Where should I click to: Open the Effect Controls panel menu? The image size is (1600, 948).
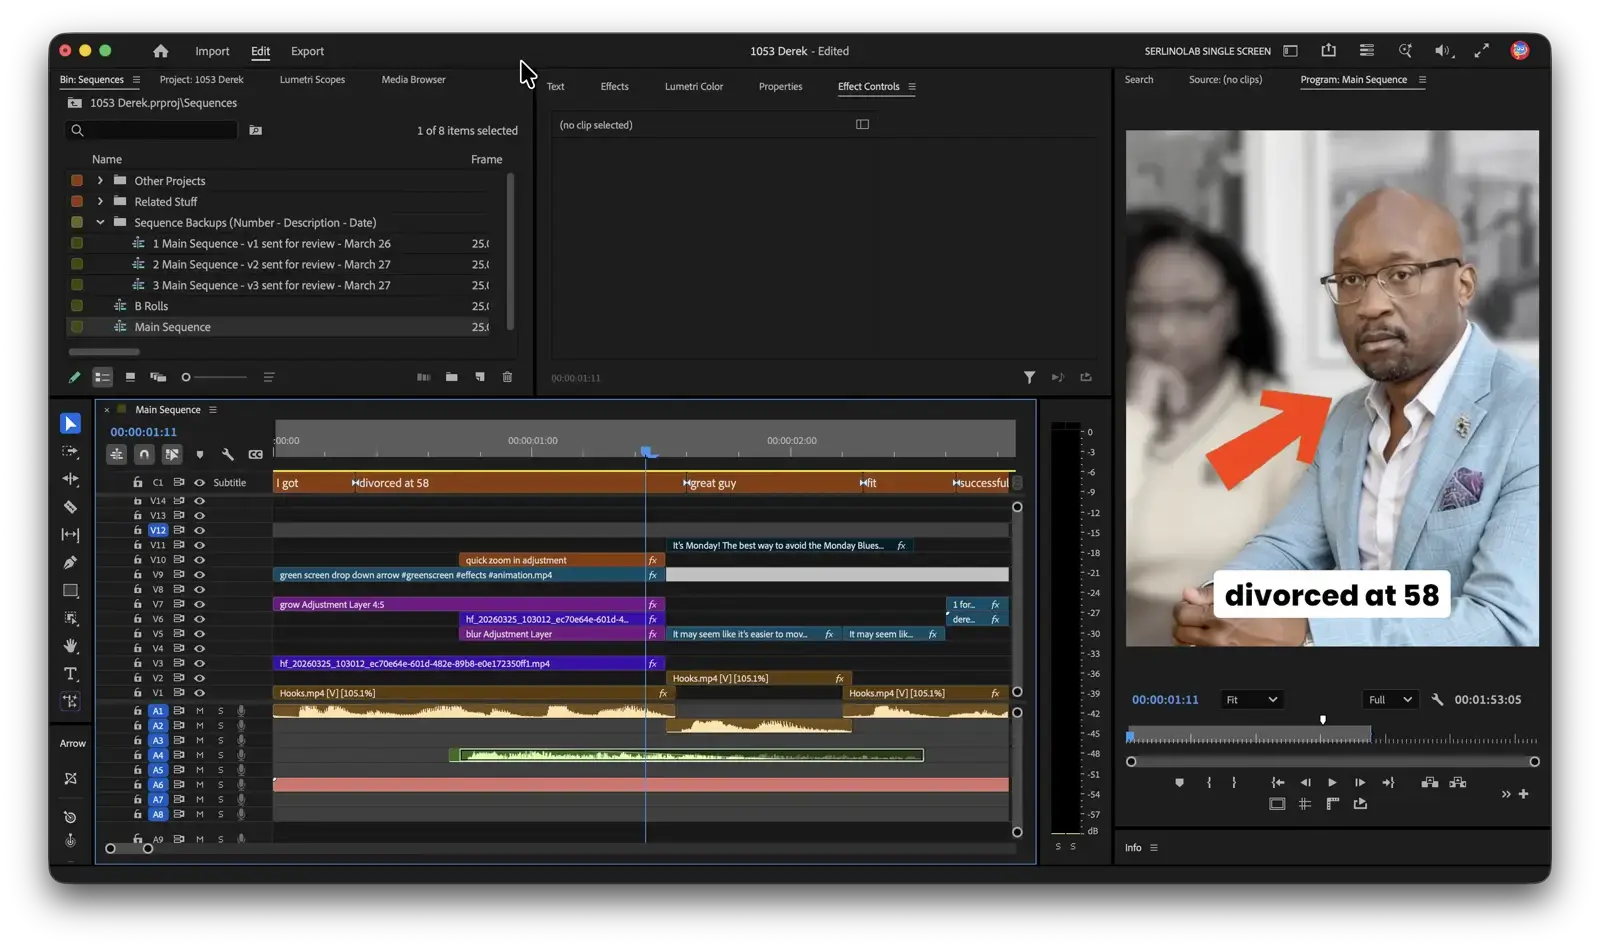(x=912, y=87)
